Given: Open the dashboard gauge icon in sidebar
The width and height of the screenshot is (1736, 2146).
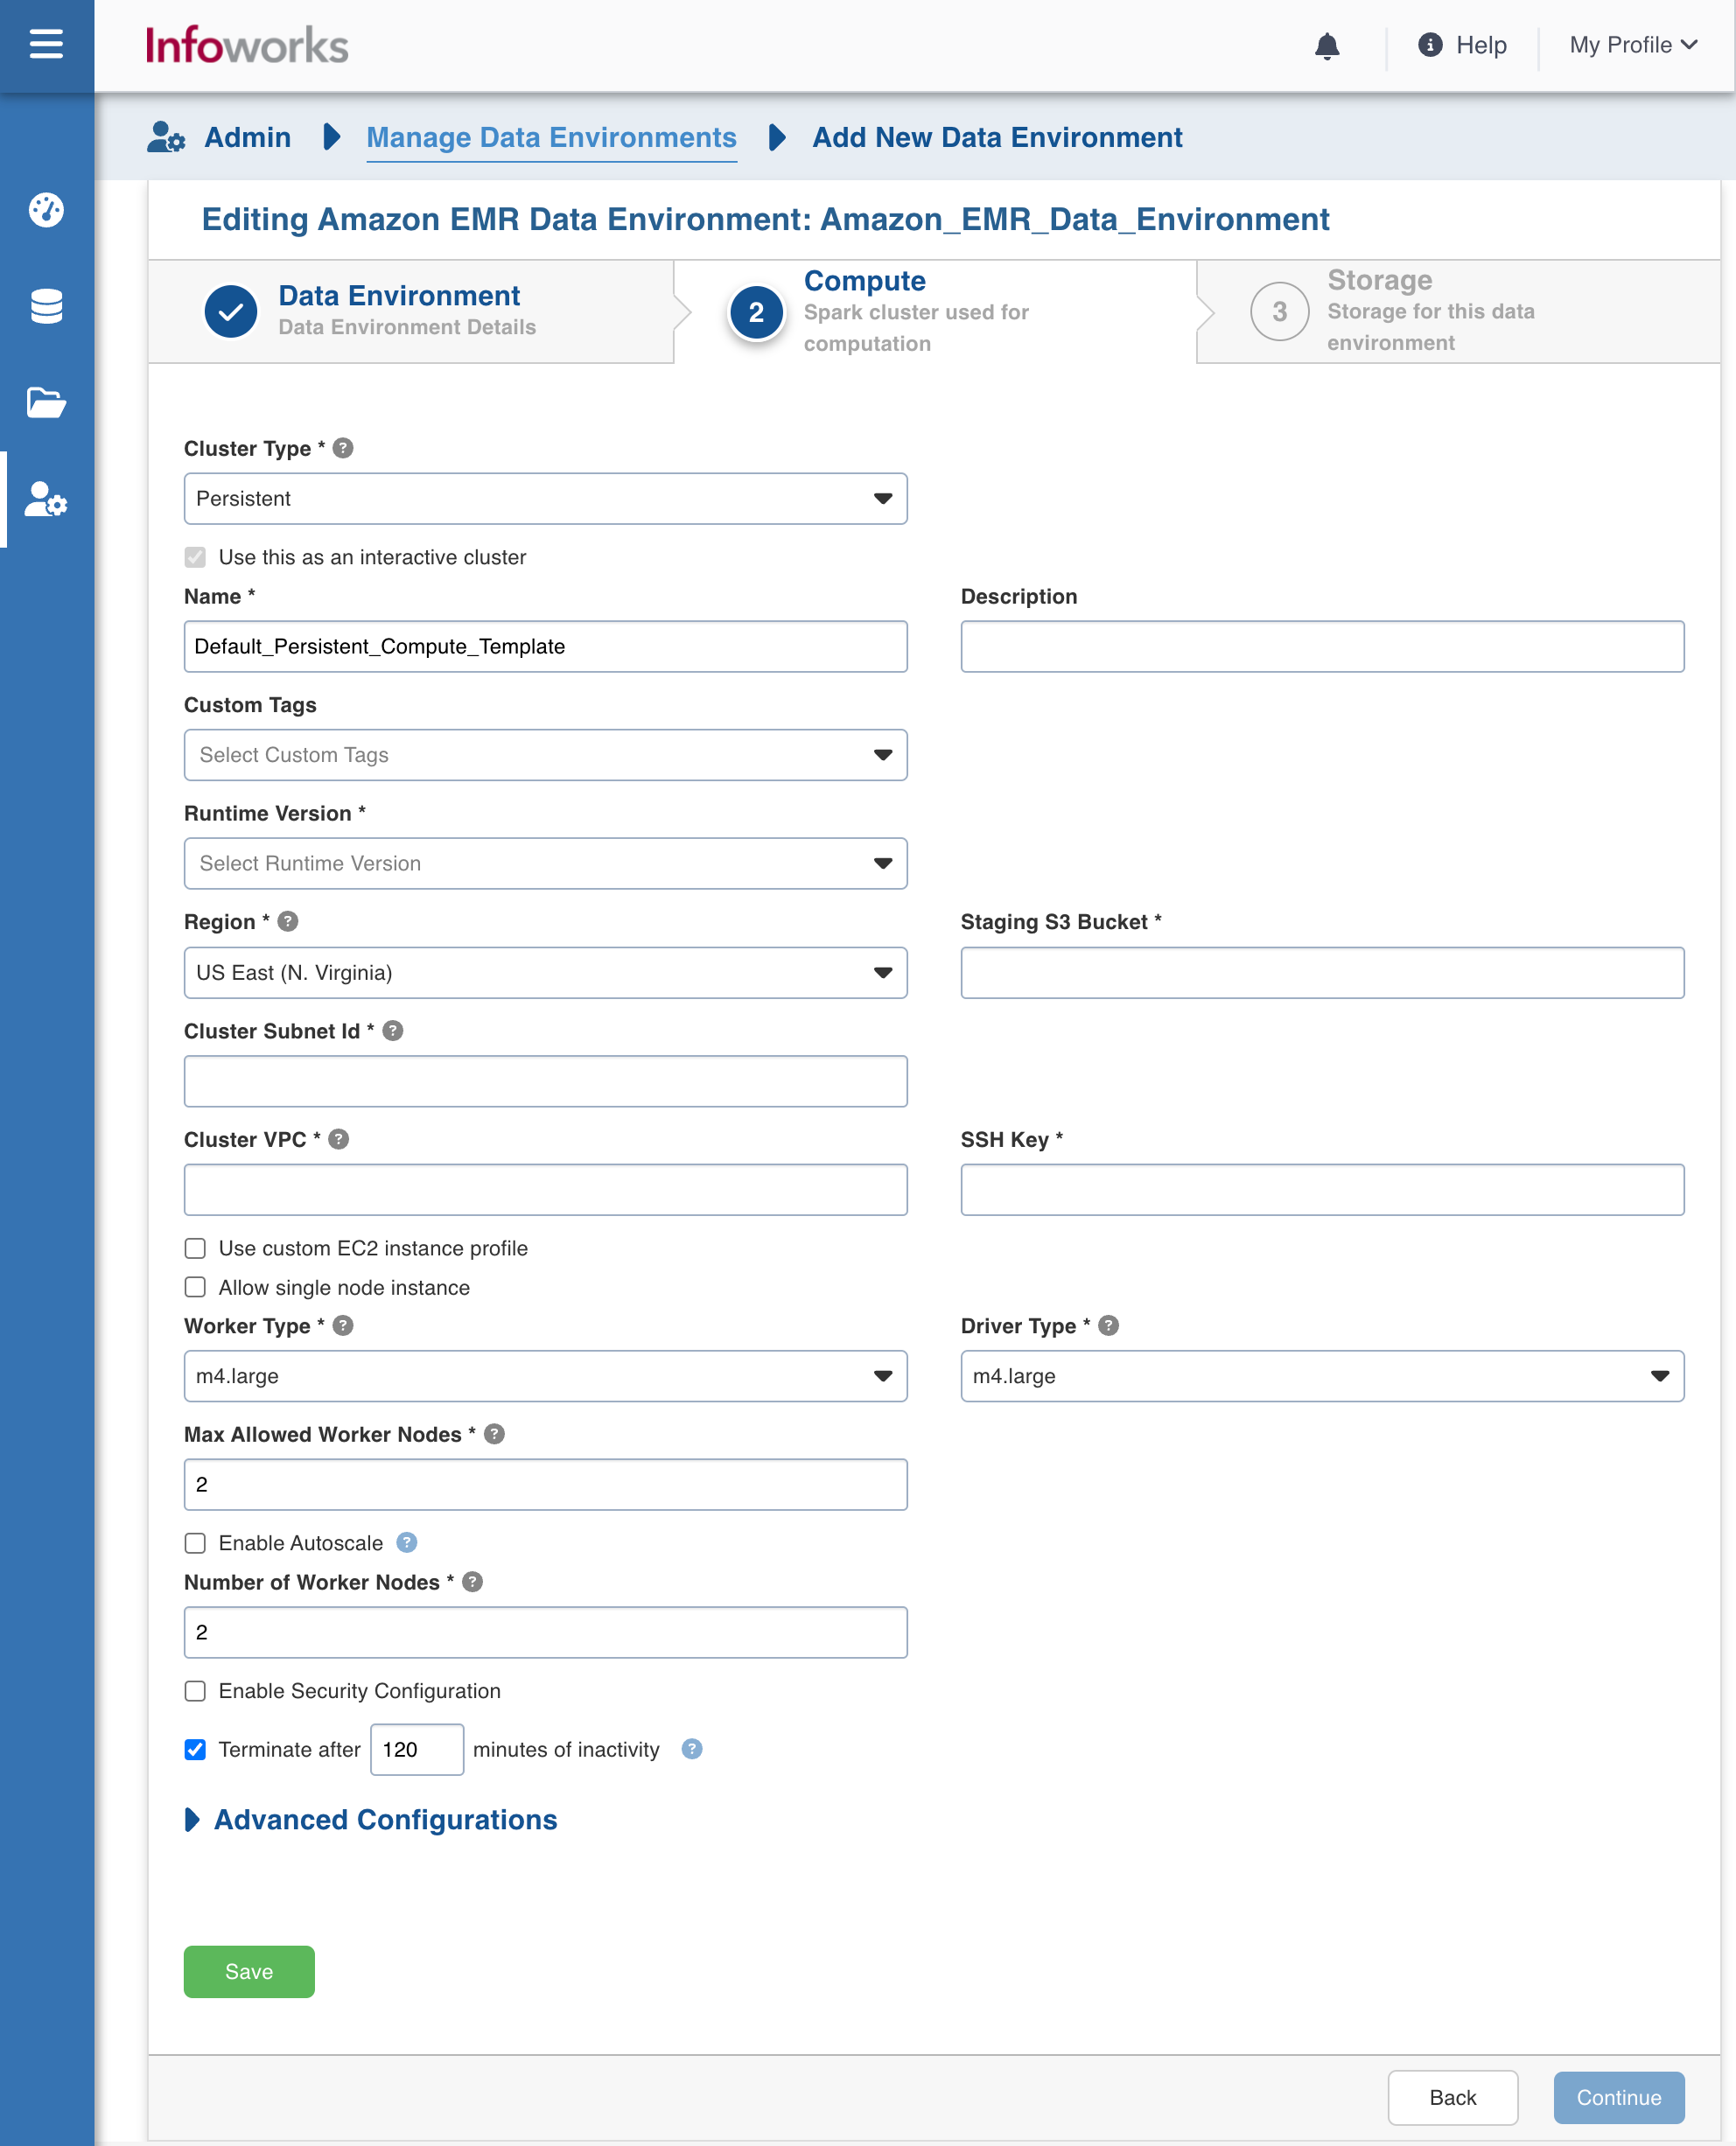Looking at the screenshot, I should click(46, 210).
